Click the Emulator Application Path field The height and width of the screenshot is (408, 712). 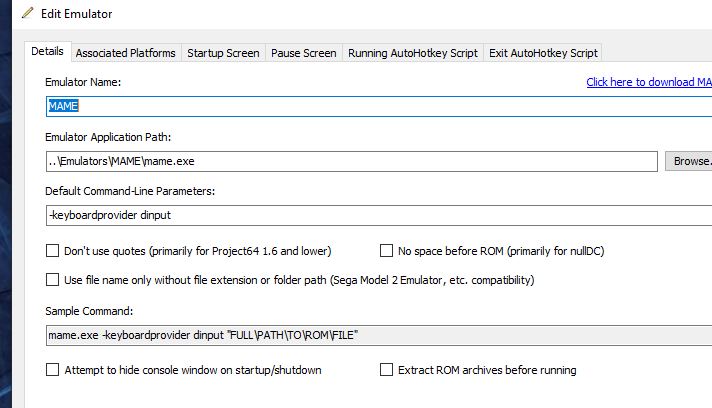(351, 161)
